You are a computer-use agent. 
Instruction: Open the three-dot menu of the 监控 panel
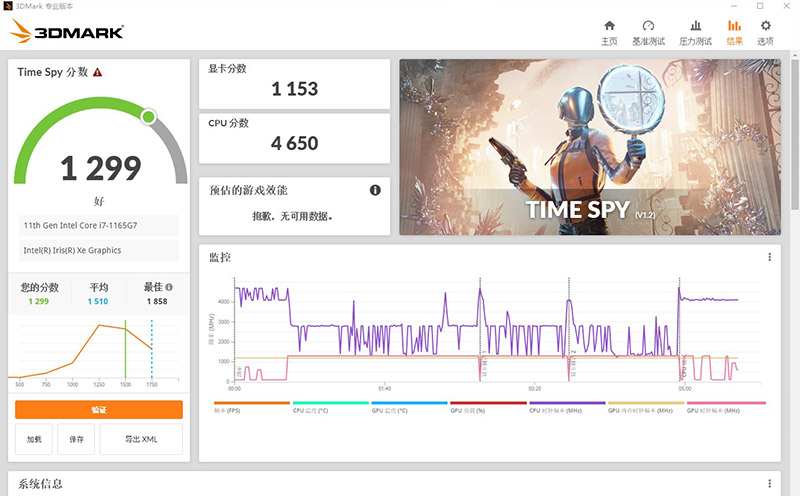click(769, 257)
